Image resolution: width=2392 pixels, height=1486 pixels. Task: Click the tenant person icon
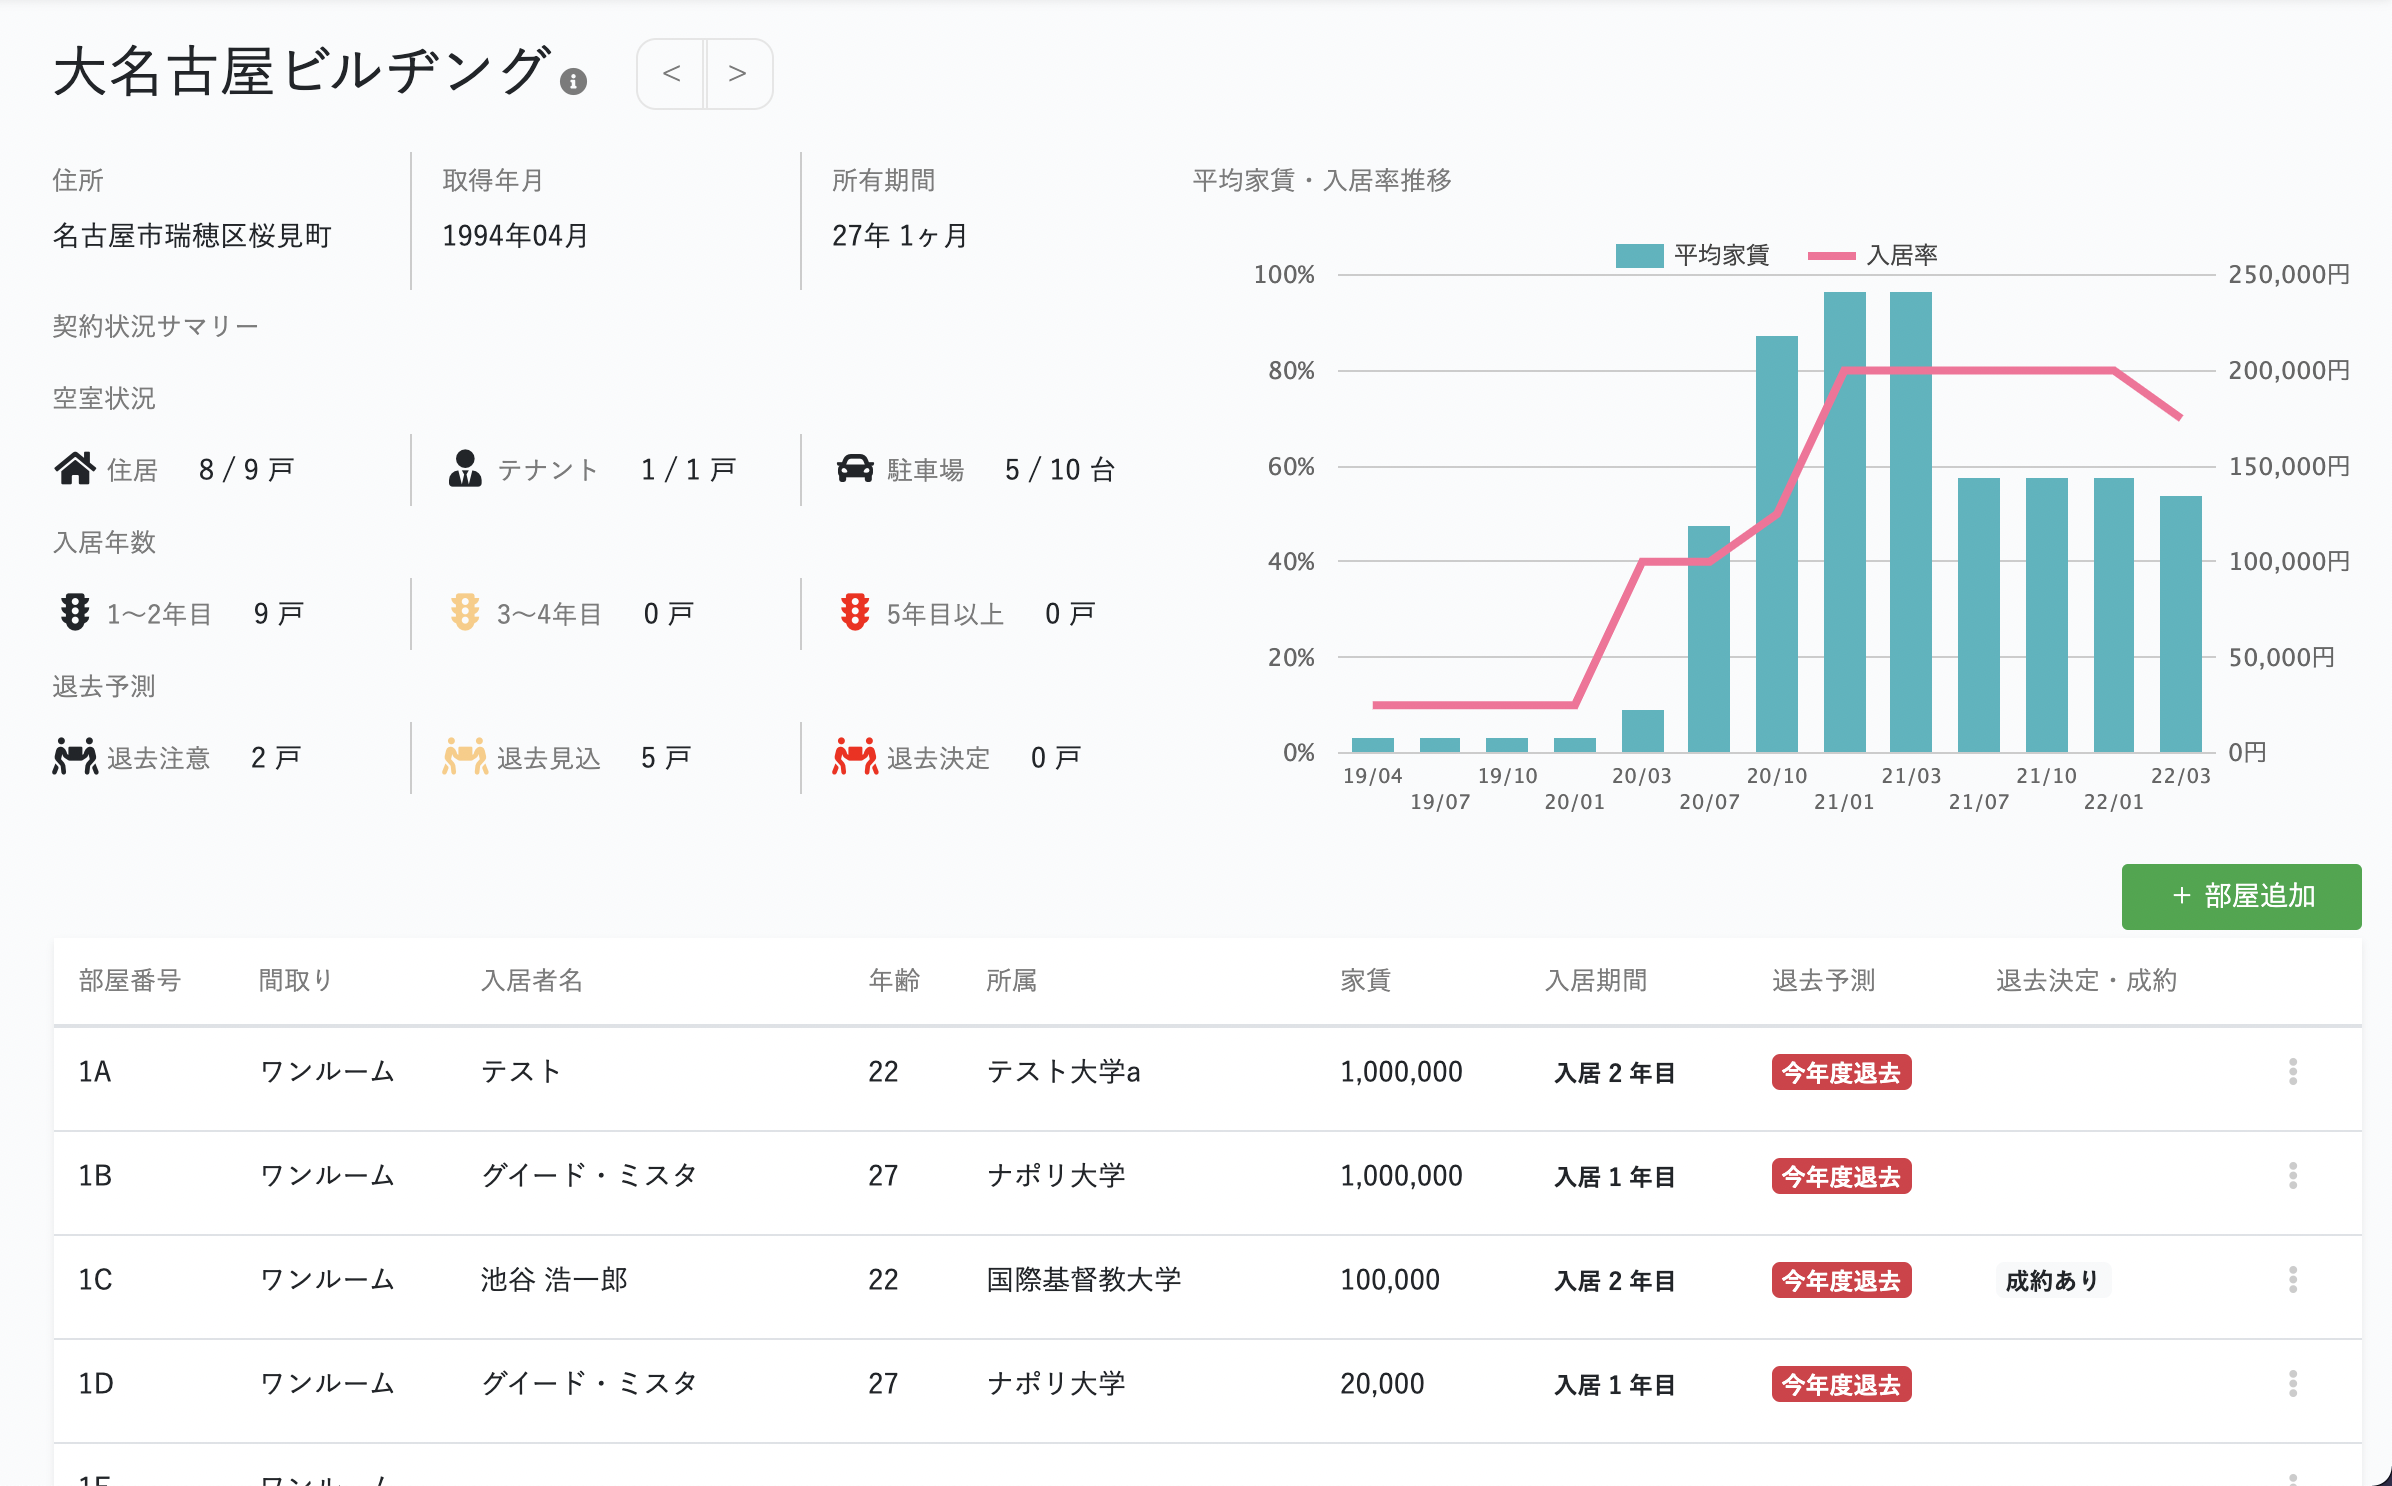click(x=465, y=469)
